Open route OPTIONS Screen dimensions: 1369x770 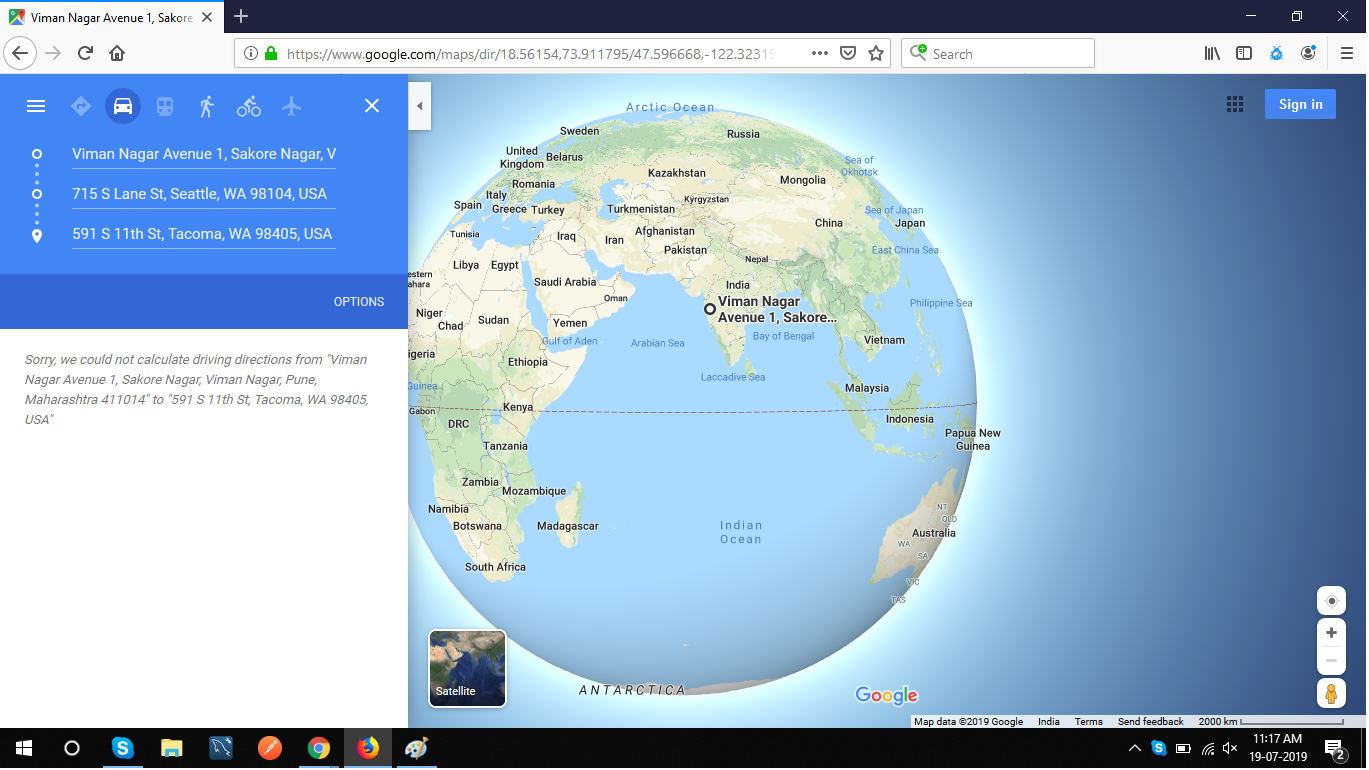pos(359,302)
